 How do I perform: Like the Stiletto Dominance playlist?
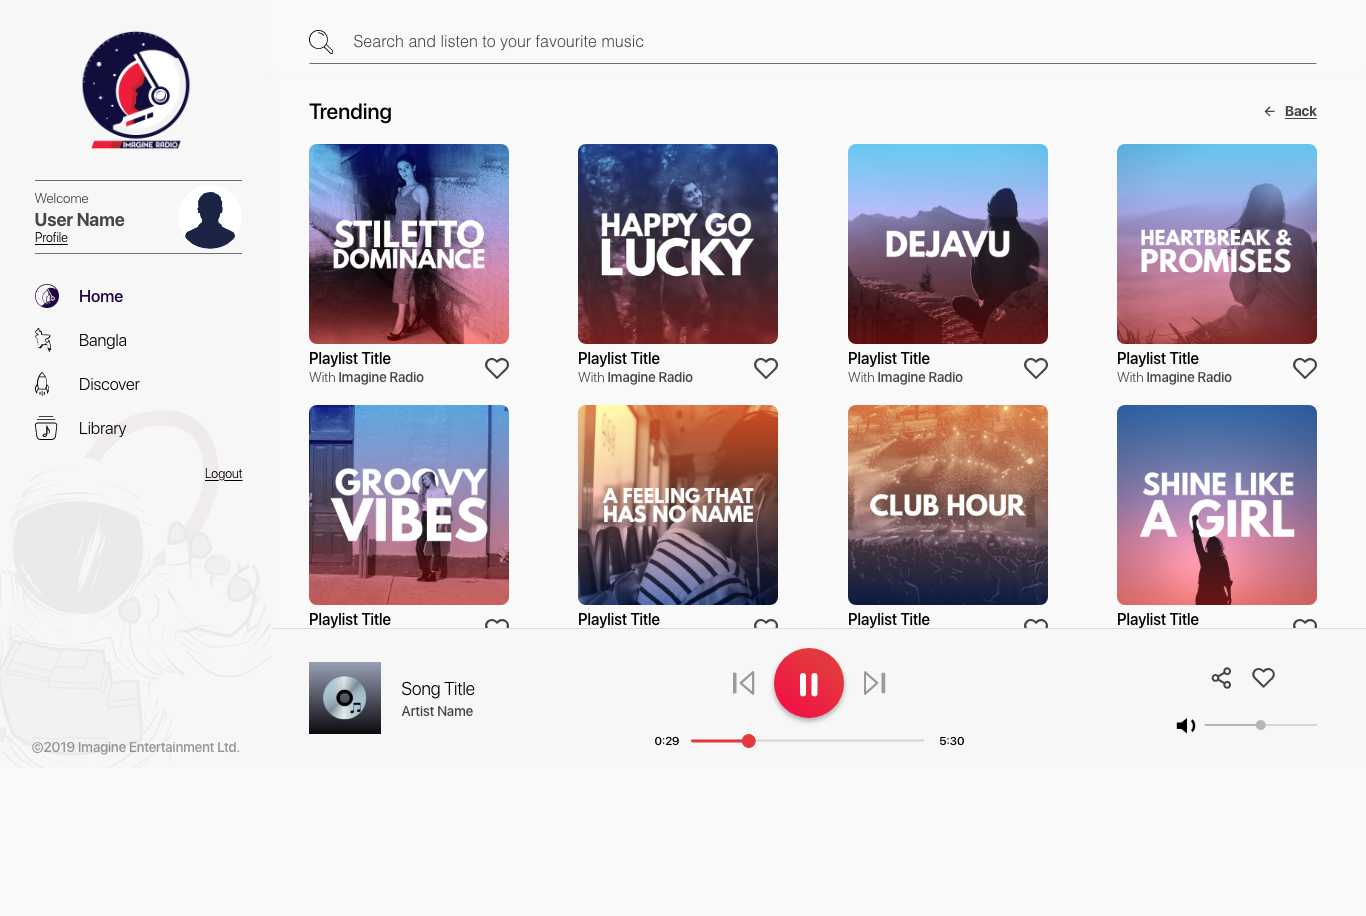[497, 368]
